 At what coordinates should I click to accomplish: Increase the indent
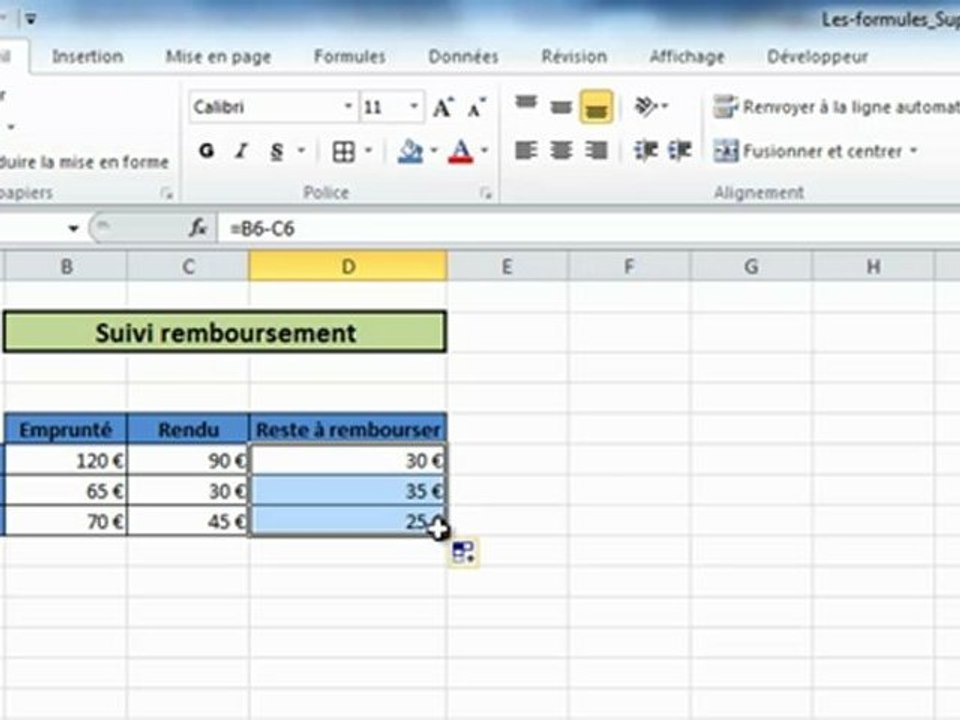coord(680,150)
